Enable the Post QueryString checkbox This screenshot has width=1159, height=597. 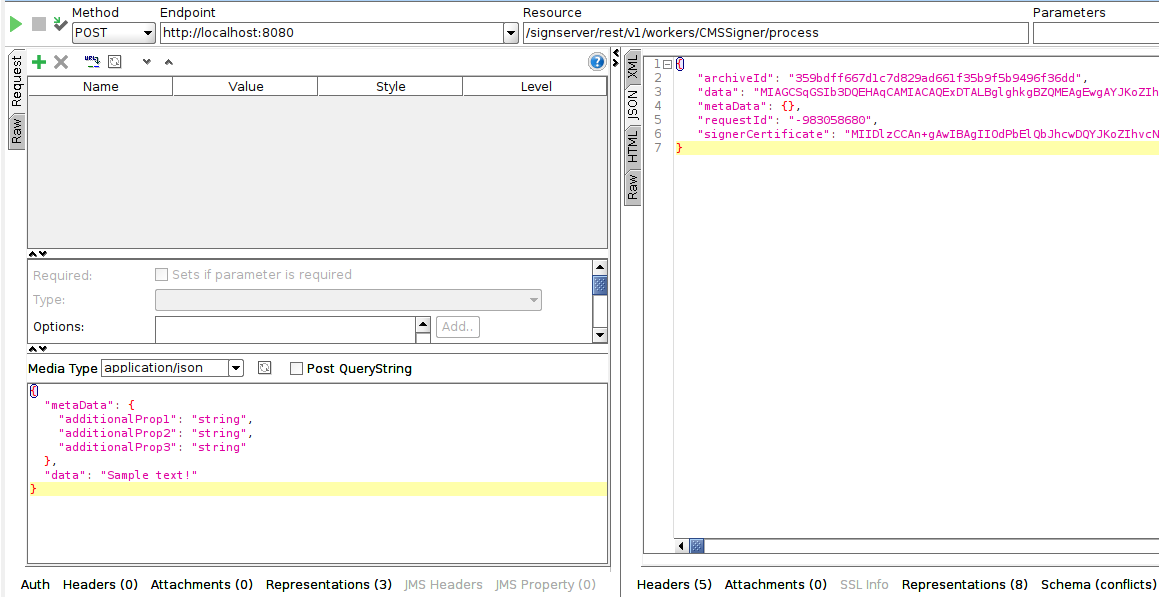pos(296,368)
